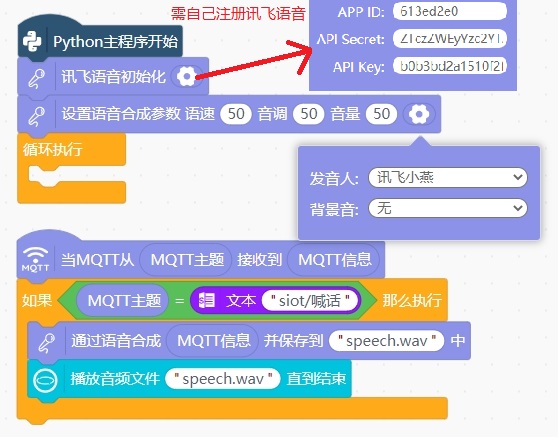Edit speech.wav filename in 通过语音合成 block
This screenshot has width=558, height=437.
click(x=386, y=341)
